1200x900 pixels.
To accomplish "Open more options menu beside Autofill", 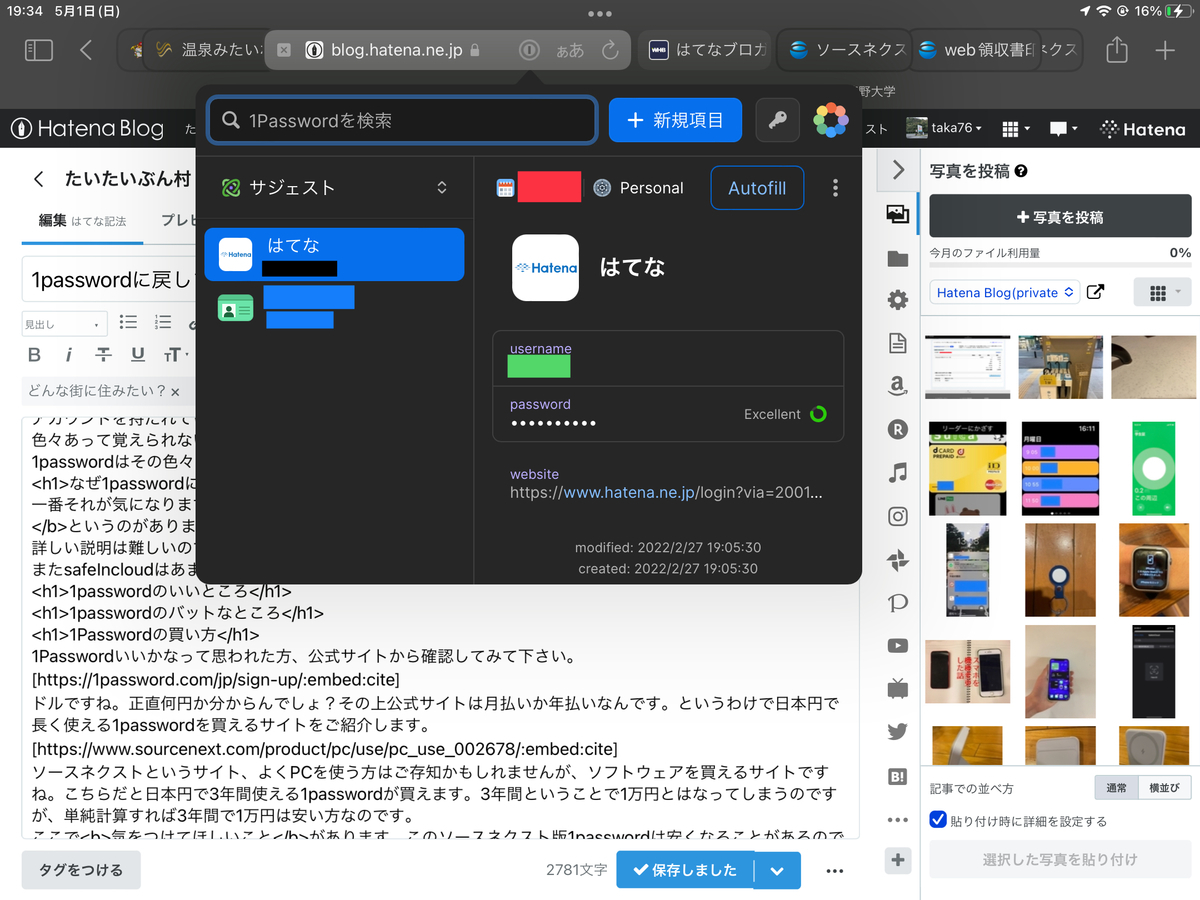I will click(835, 188).
